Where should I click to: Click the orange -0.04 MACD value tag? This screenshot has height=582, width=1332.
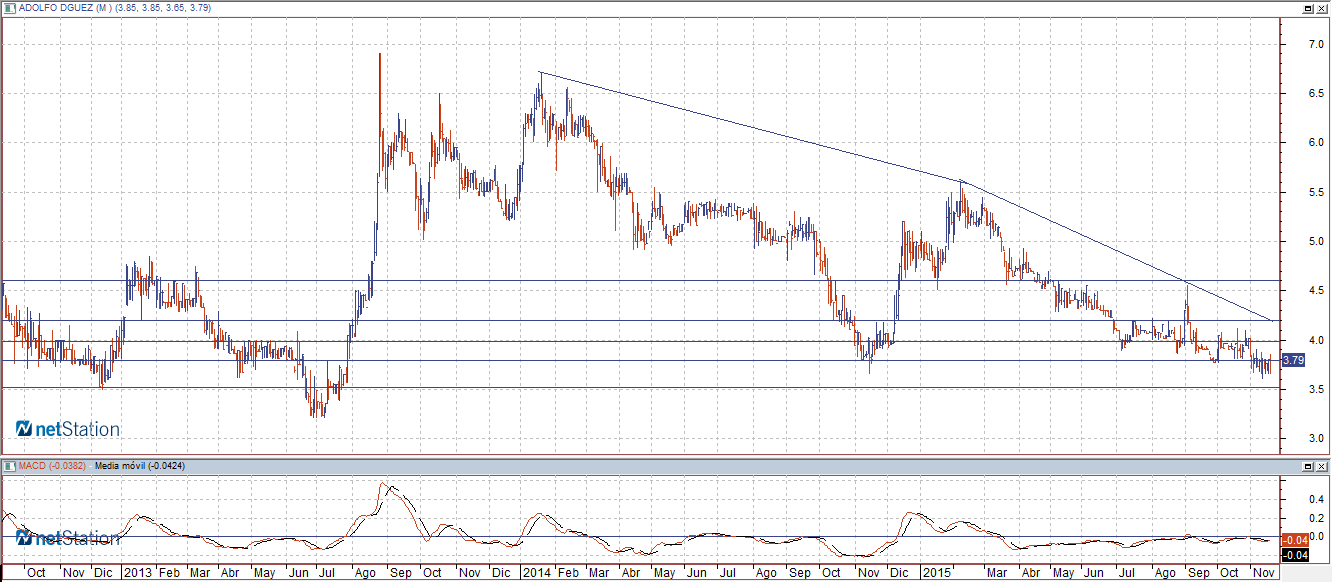pos(1294,541)
